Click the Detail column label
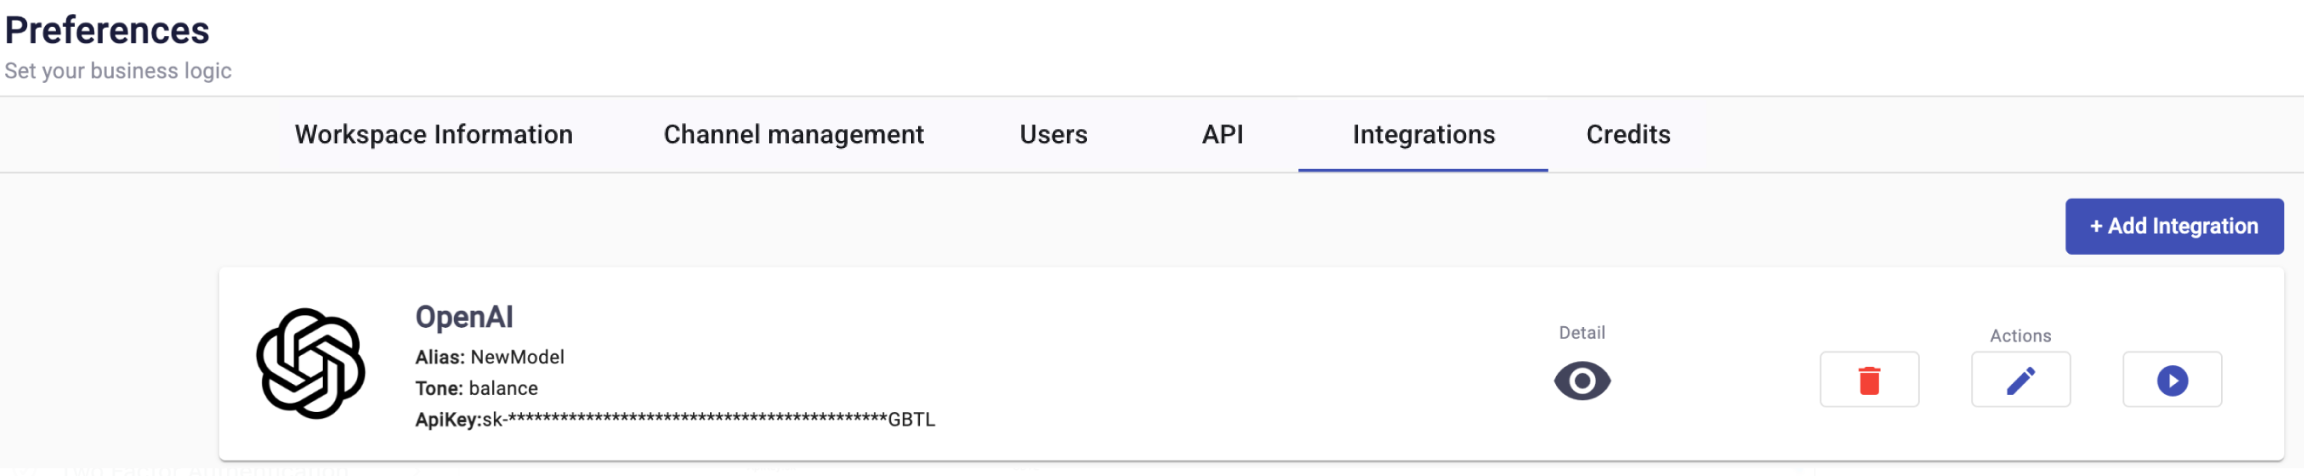2304x476 pixels. (1582, 333)
